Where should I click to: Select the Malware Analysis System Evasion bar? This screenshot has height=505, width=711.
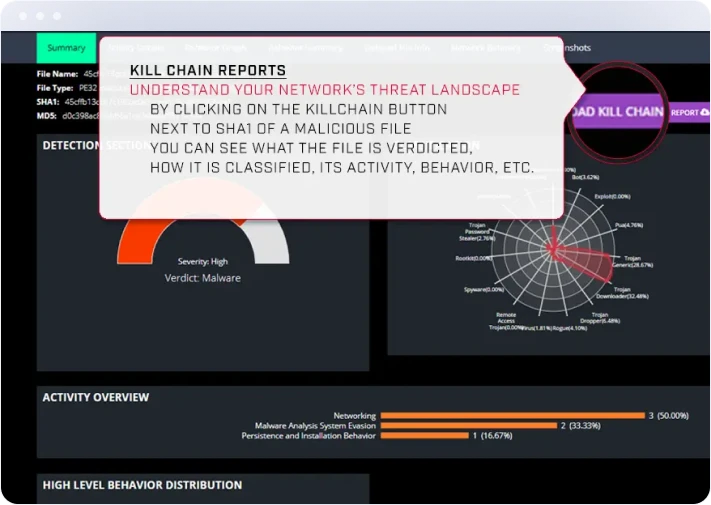point(468,425)
